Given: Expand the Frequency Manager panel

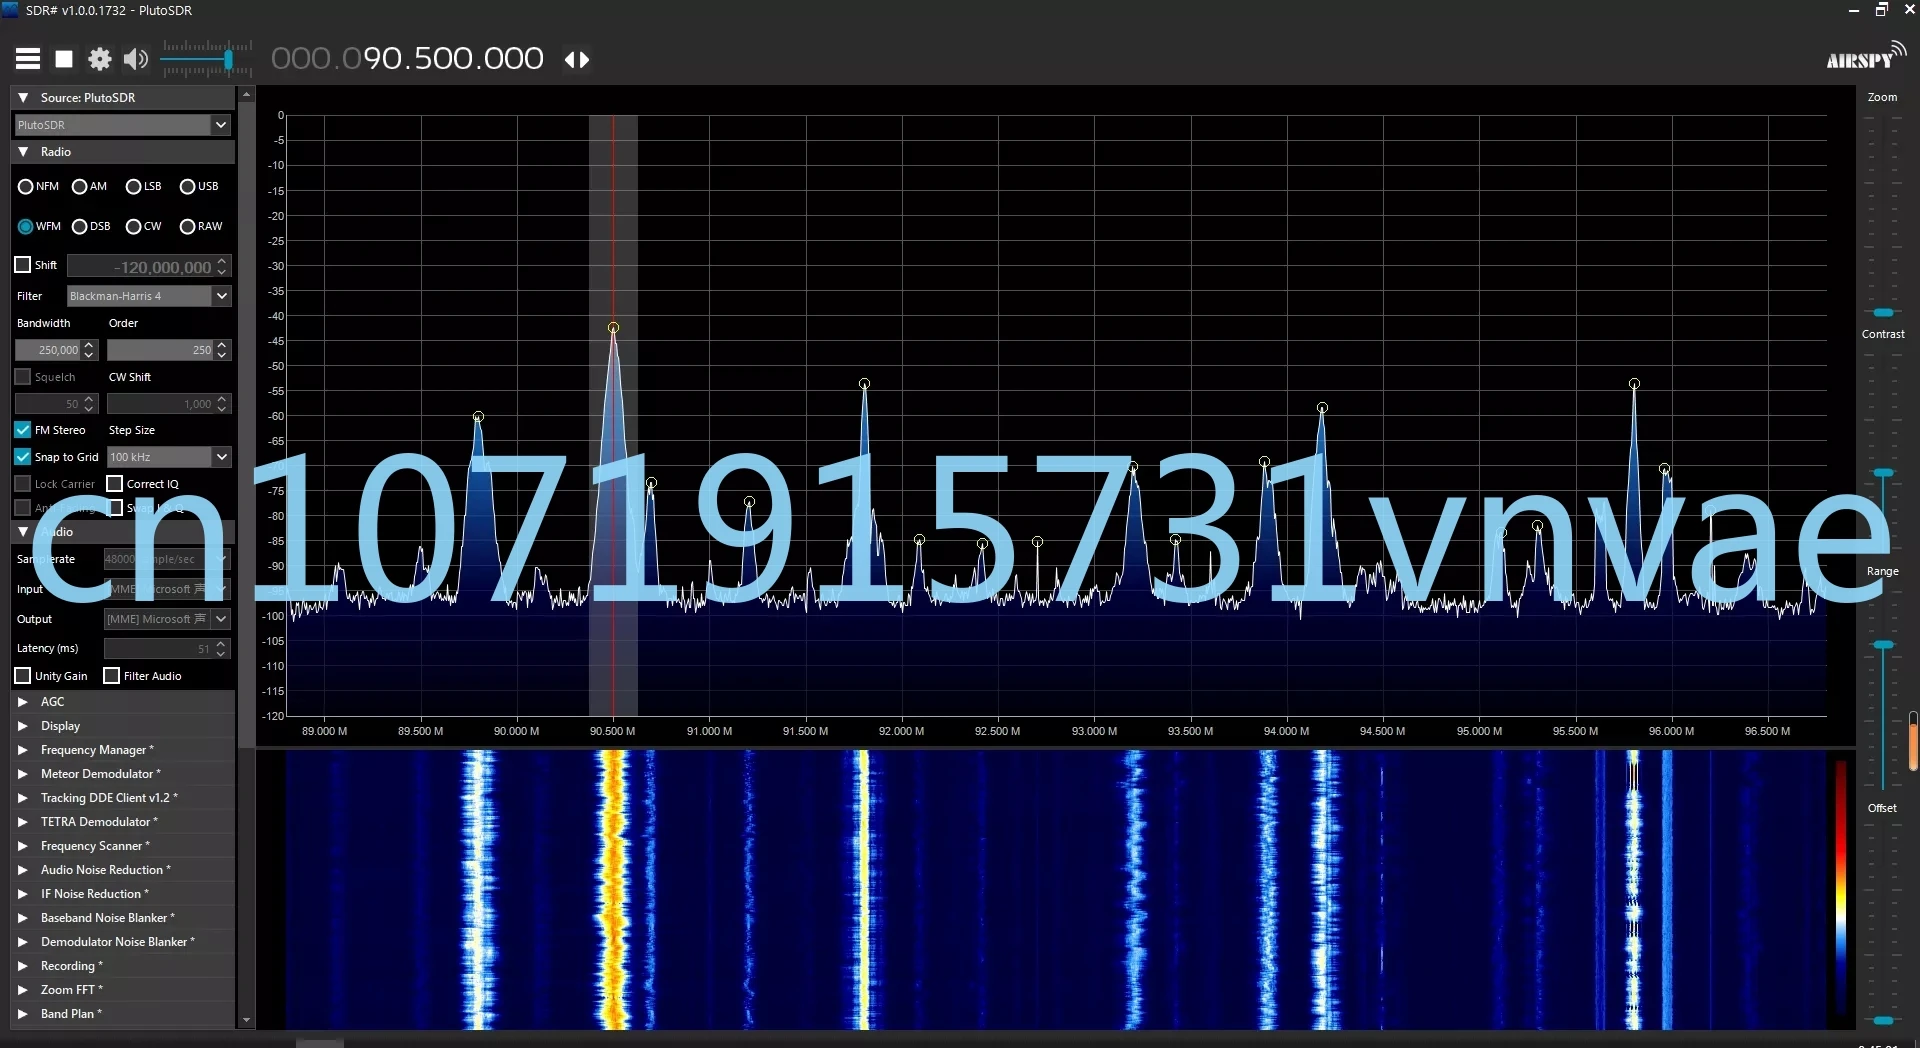Looking at the screenshot, I should point(23,750).
